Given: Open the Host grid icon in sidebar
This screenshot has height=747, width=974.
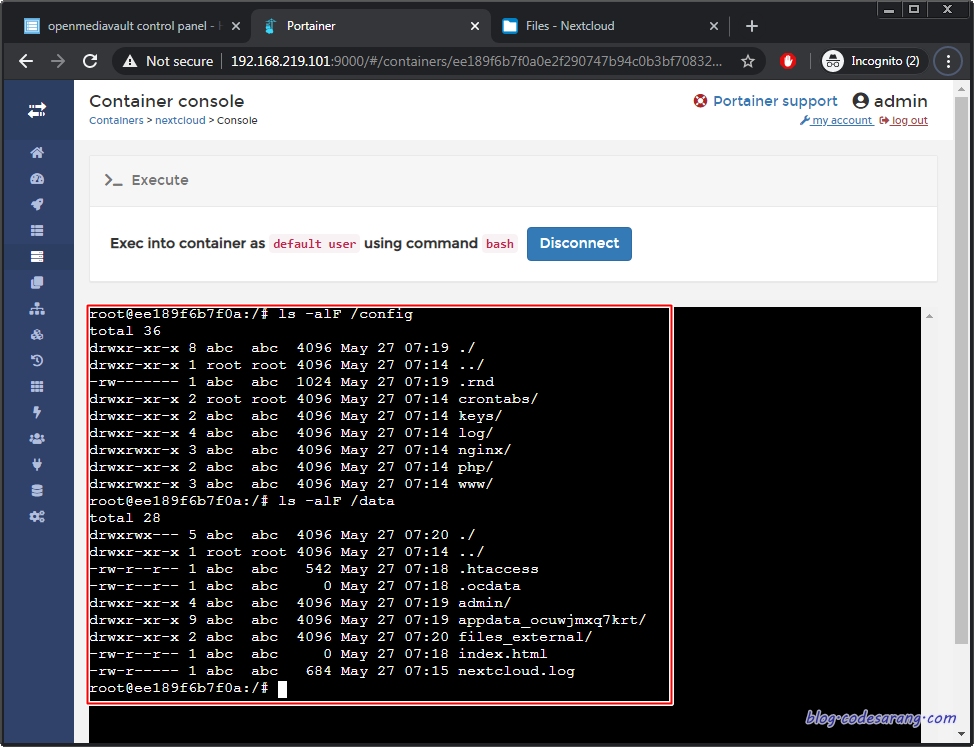Looking at the screenshot, I should pyautogui.click(x=37, y=386).
